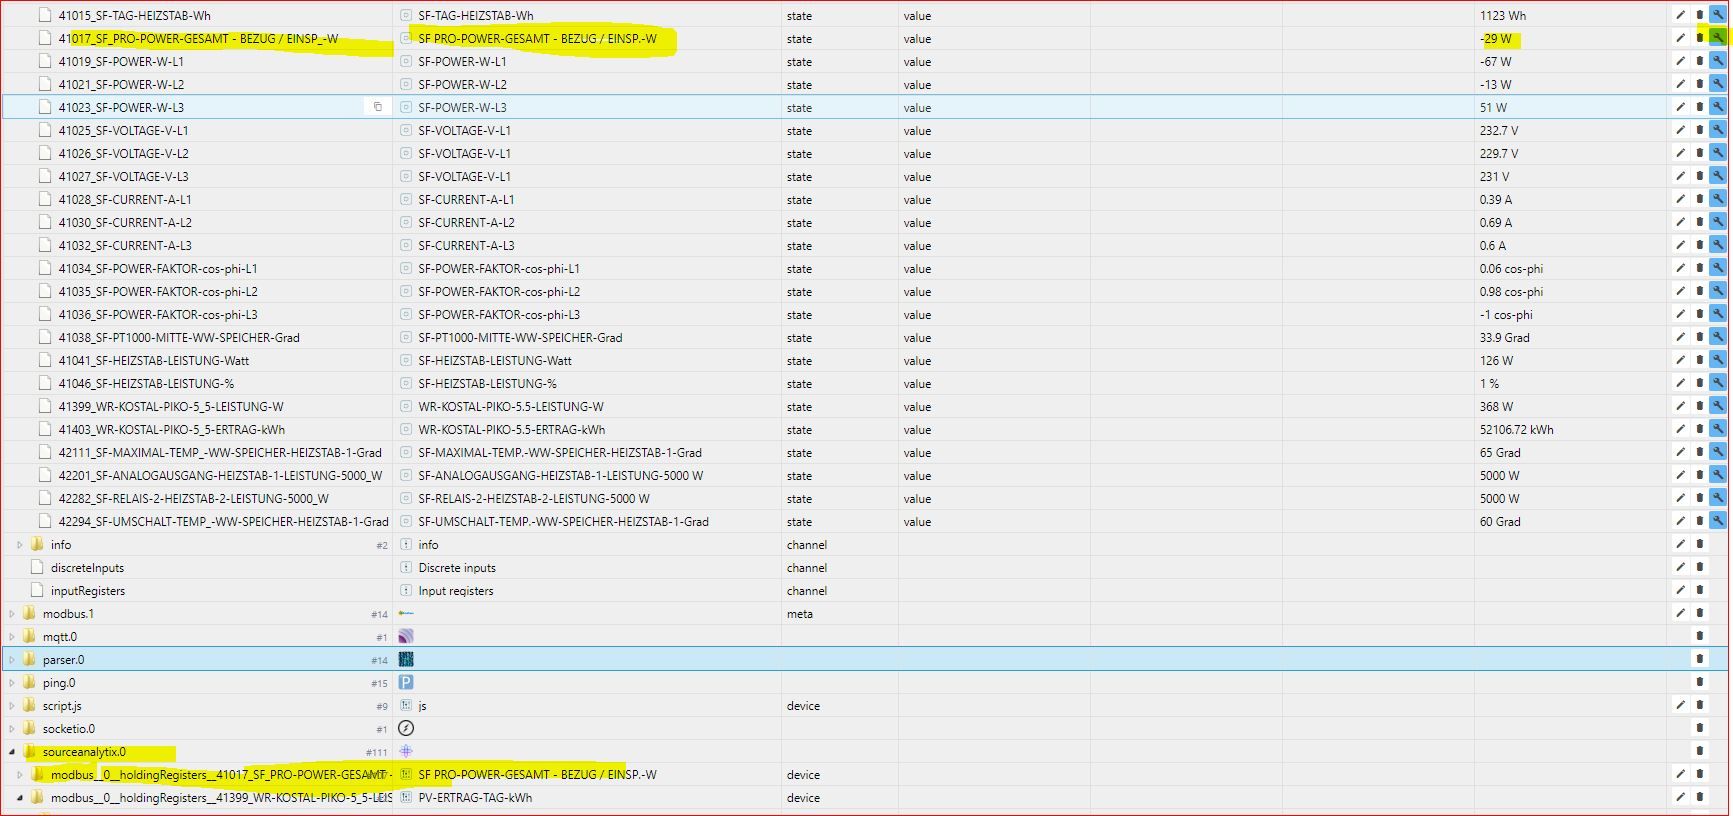Click the value '52106.72 kWh'
The height and width of the screenshot is (816, 1733).
[1516, 430]
